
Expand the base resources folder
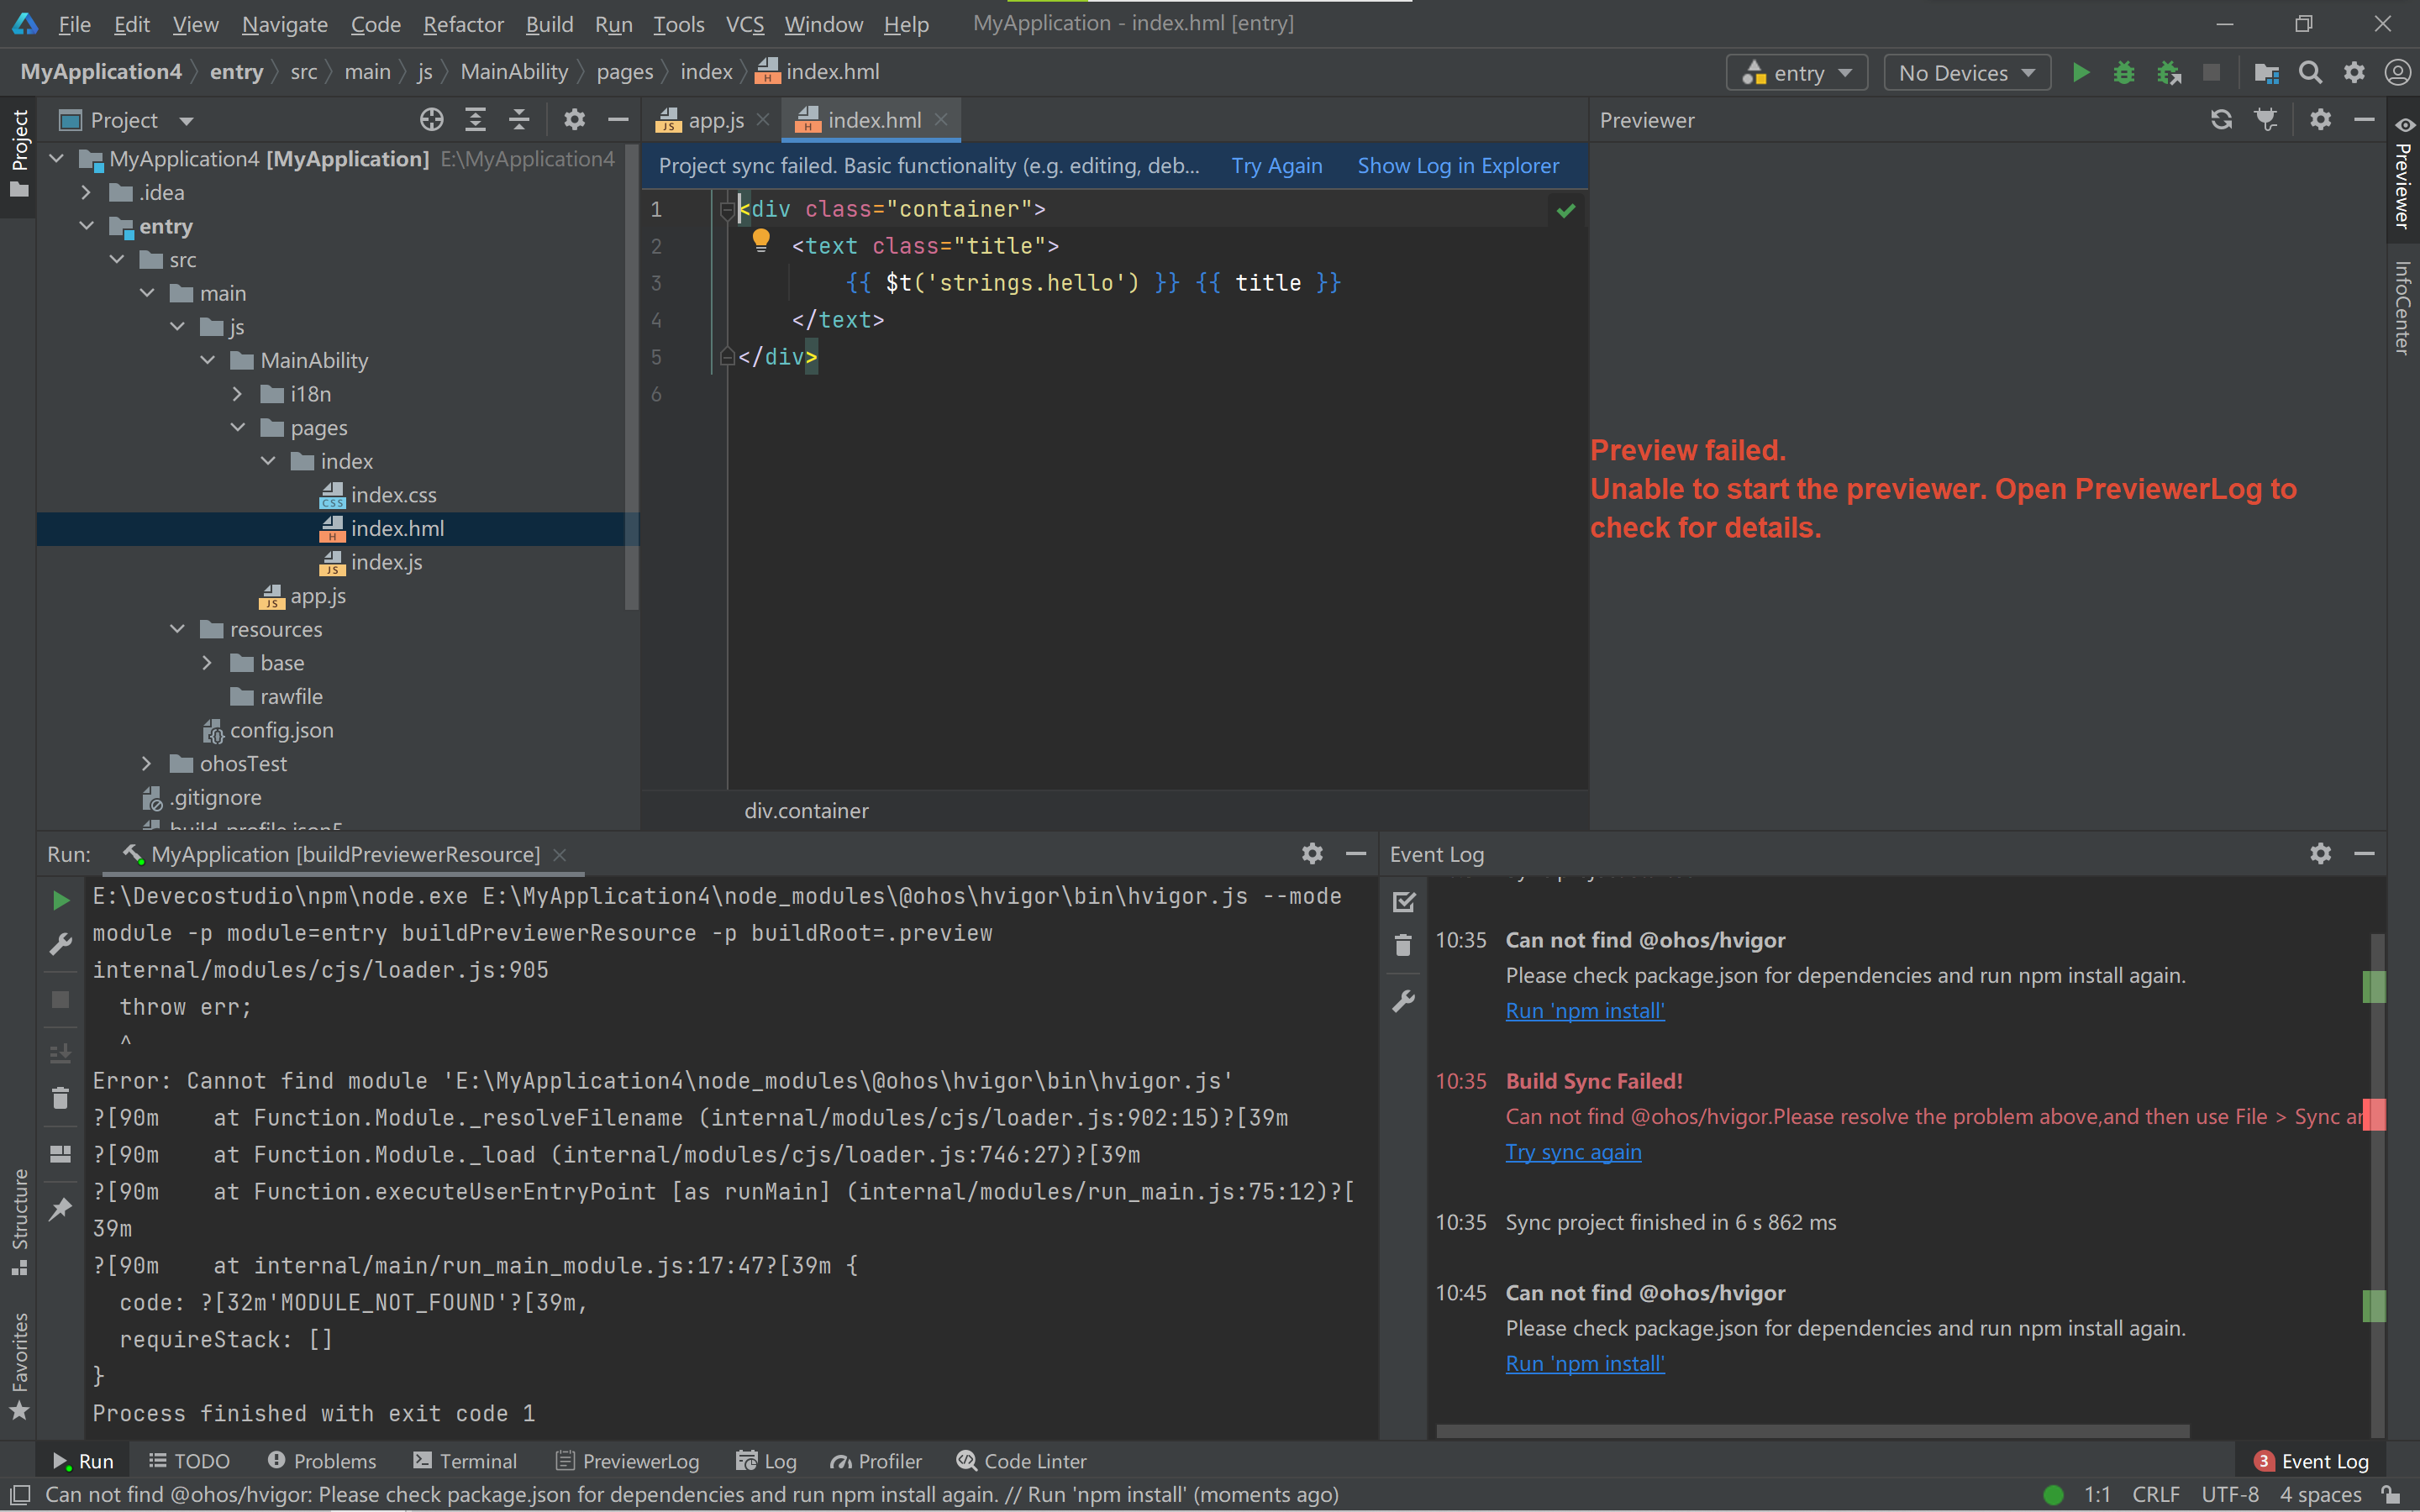[207, 663]
